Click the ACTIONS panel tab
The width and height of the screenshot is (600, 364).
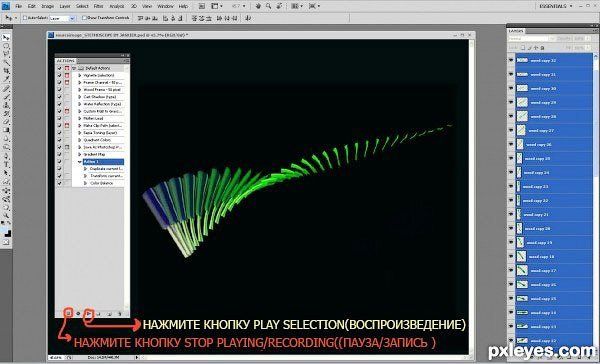coord(66,61)
